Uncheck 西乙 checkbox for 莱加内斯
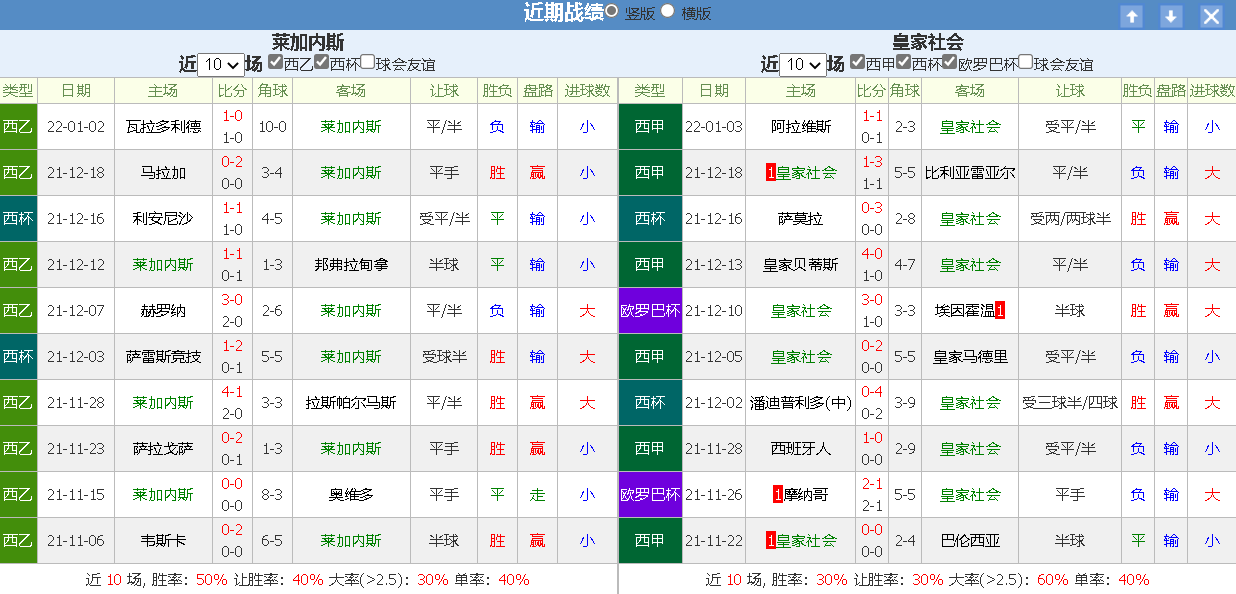This screenshot has width=1236, height=594. pos(276,62)
